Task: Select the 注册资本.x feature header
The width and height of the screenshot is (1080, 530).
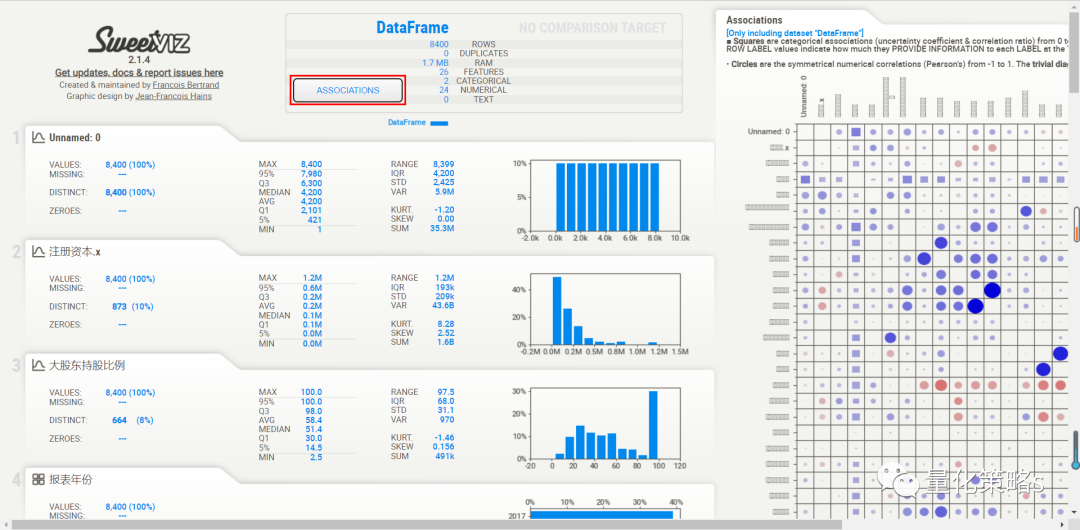Action: point(74,252)
